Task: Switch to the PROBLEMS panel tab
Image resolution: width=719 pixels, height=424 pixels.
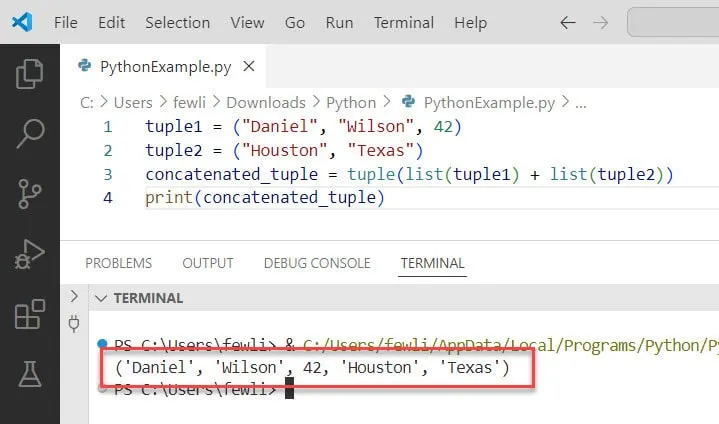Action: [x=118, y=263]
